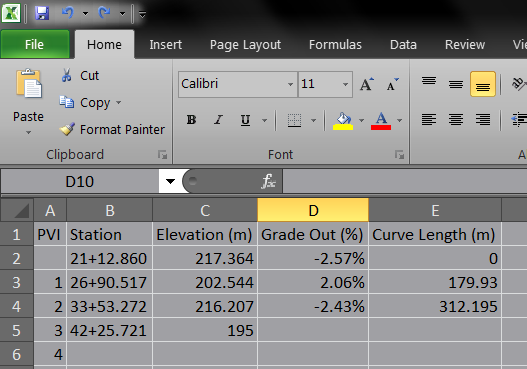527x369 pixels.
Task: Open the redo history dropdown arrow
Action: [122, 14]
